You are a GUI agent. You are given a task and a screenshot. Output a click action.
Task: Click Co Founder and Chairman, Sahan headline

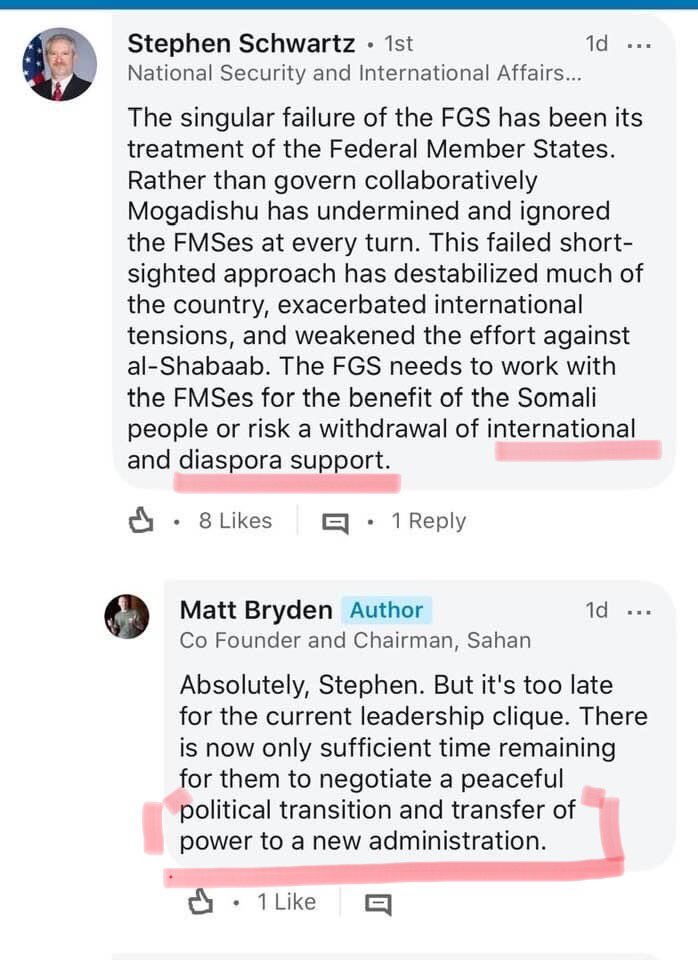[355, 641]
